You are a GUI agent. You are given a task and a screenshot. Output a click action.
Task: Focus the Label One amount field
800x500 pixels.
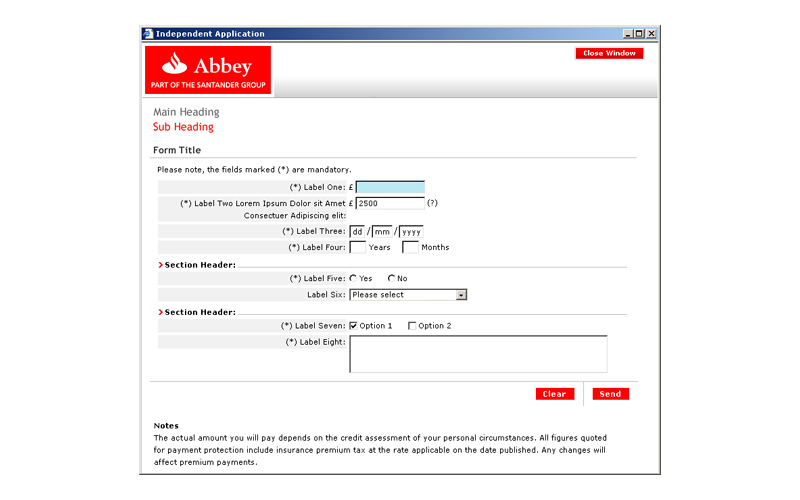click(x=390, y=187)
